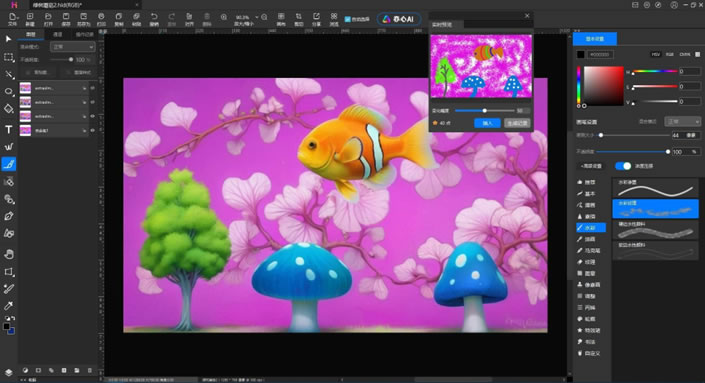Toggle the blue checkbox beside AI button
This screenshot has height=383, width=705.
[347, 19]
